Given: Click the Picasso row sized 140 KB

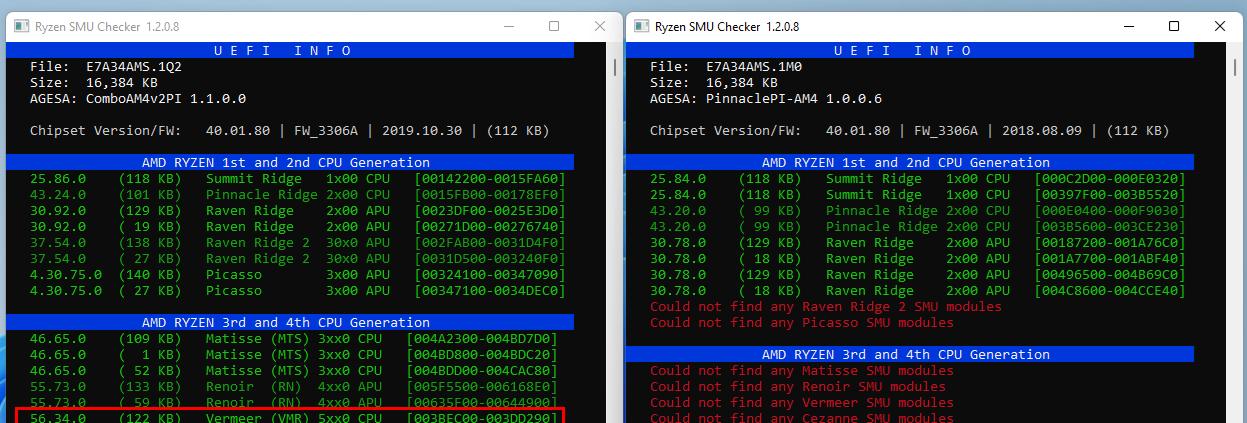Looking at the screenshot, I should [298, 275].
